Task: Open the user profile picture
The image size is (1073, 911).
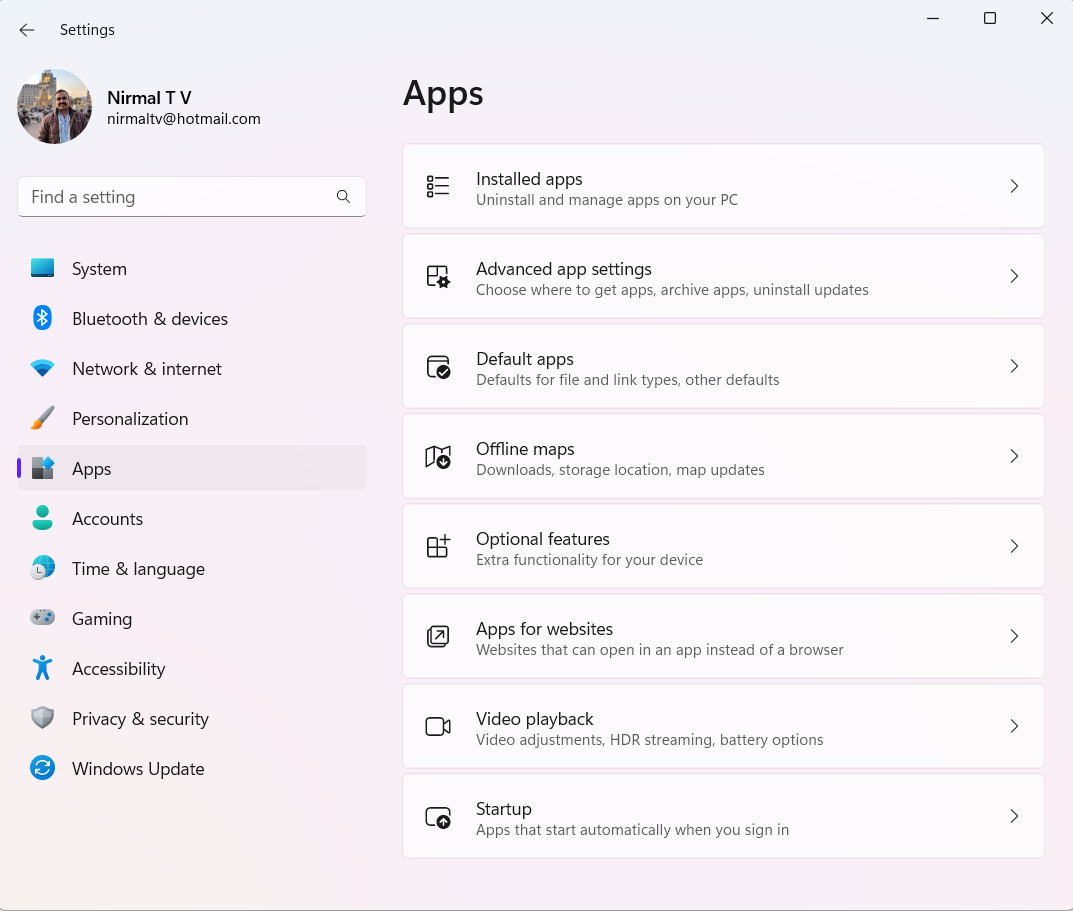Action: pyautogui.click(x=55, y=106)
